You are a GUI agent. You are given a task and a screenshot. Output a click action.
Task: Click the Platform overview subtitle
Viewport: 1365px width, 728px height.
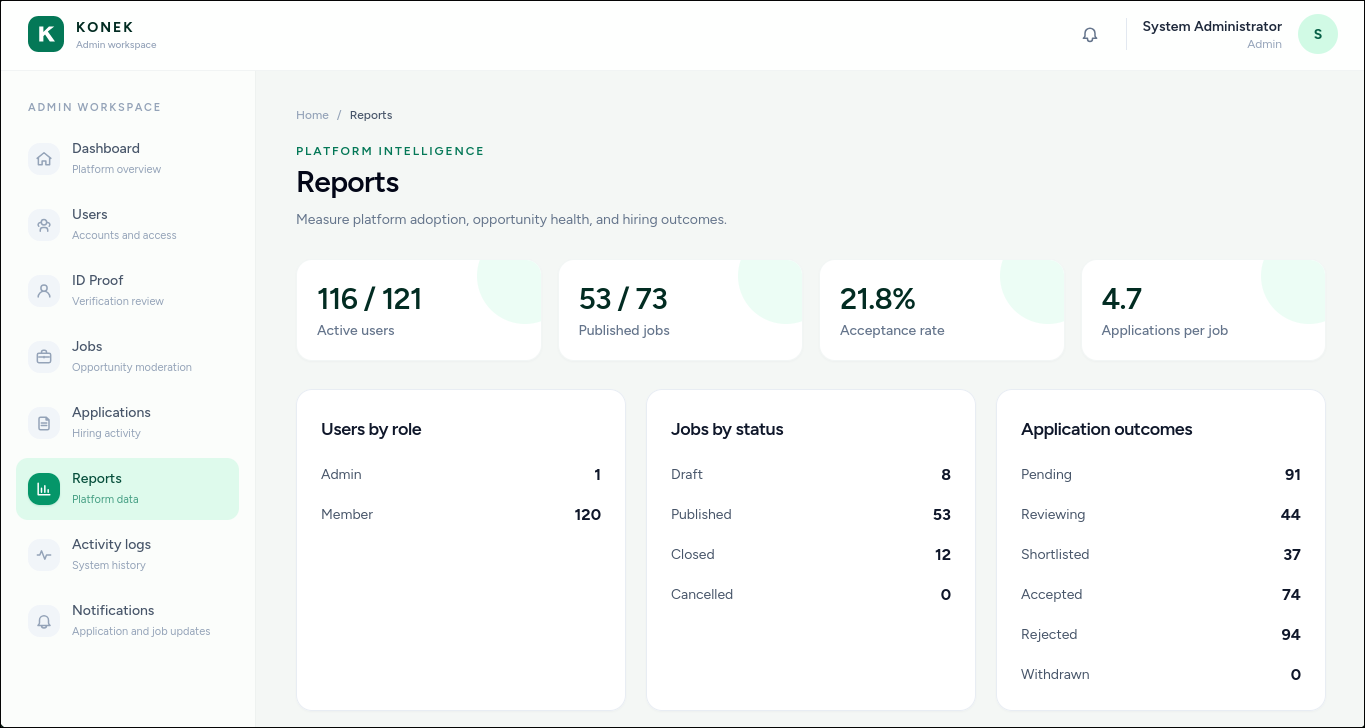click(x=116, y=169)
